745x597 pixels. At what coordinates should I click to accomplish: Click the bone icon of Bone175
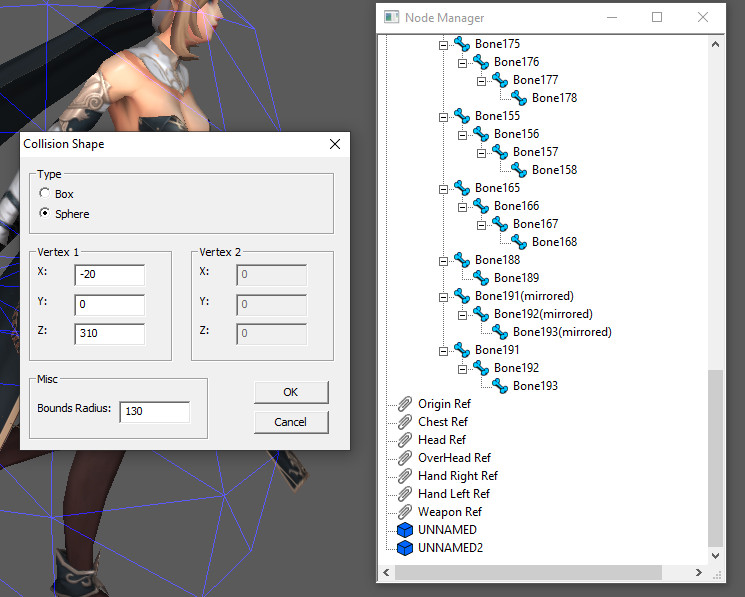pyautogui.click(x=462, y=44)
